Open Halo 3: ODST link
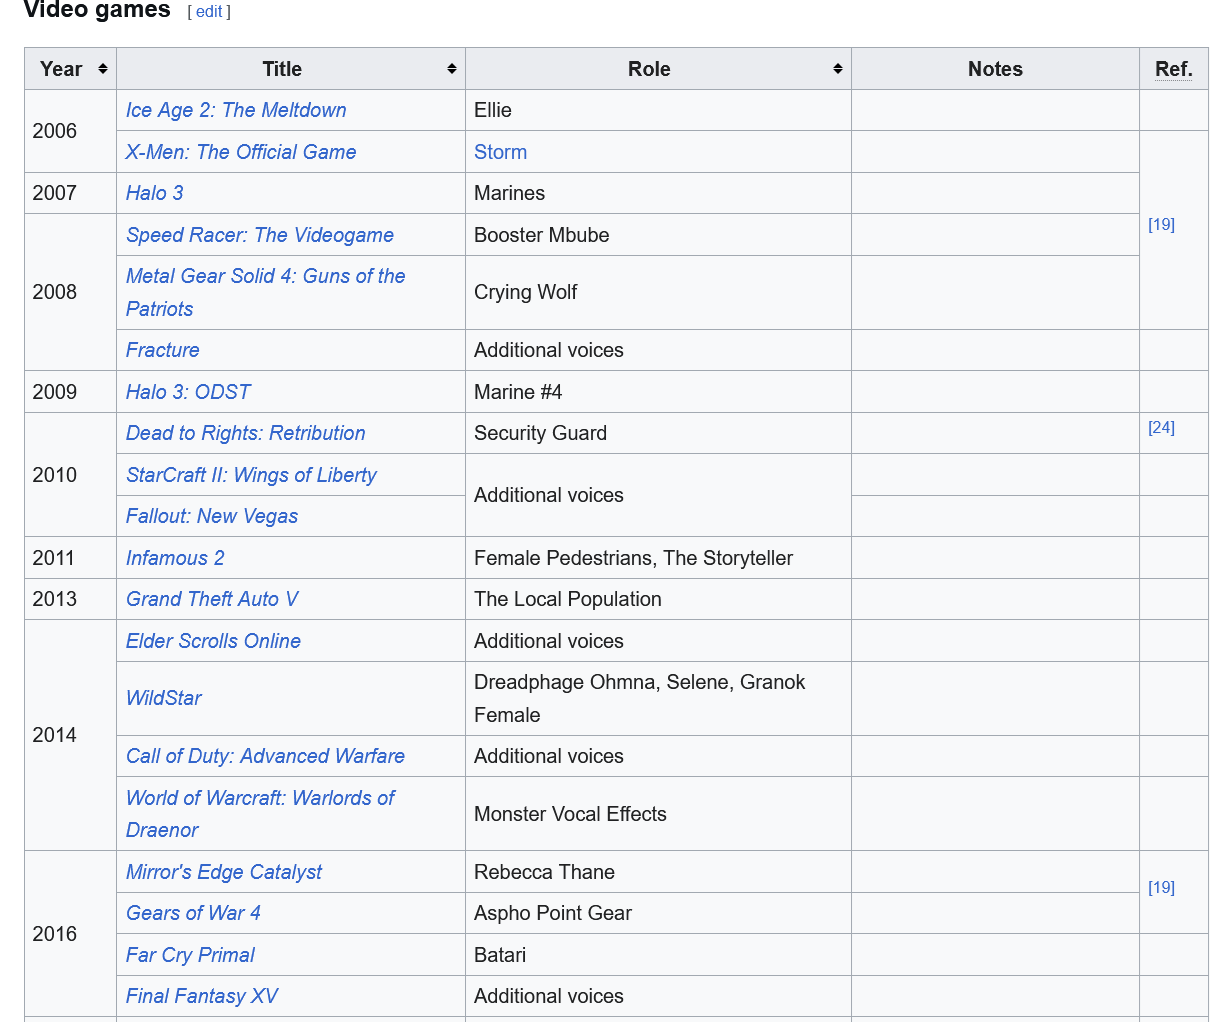Image resolution: width=1211 pixels, height=1022 pixels. (188, 392)
